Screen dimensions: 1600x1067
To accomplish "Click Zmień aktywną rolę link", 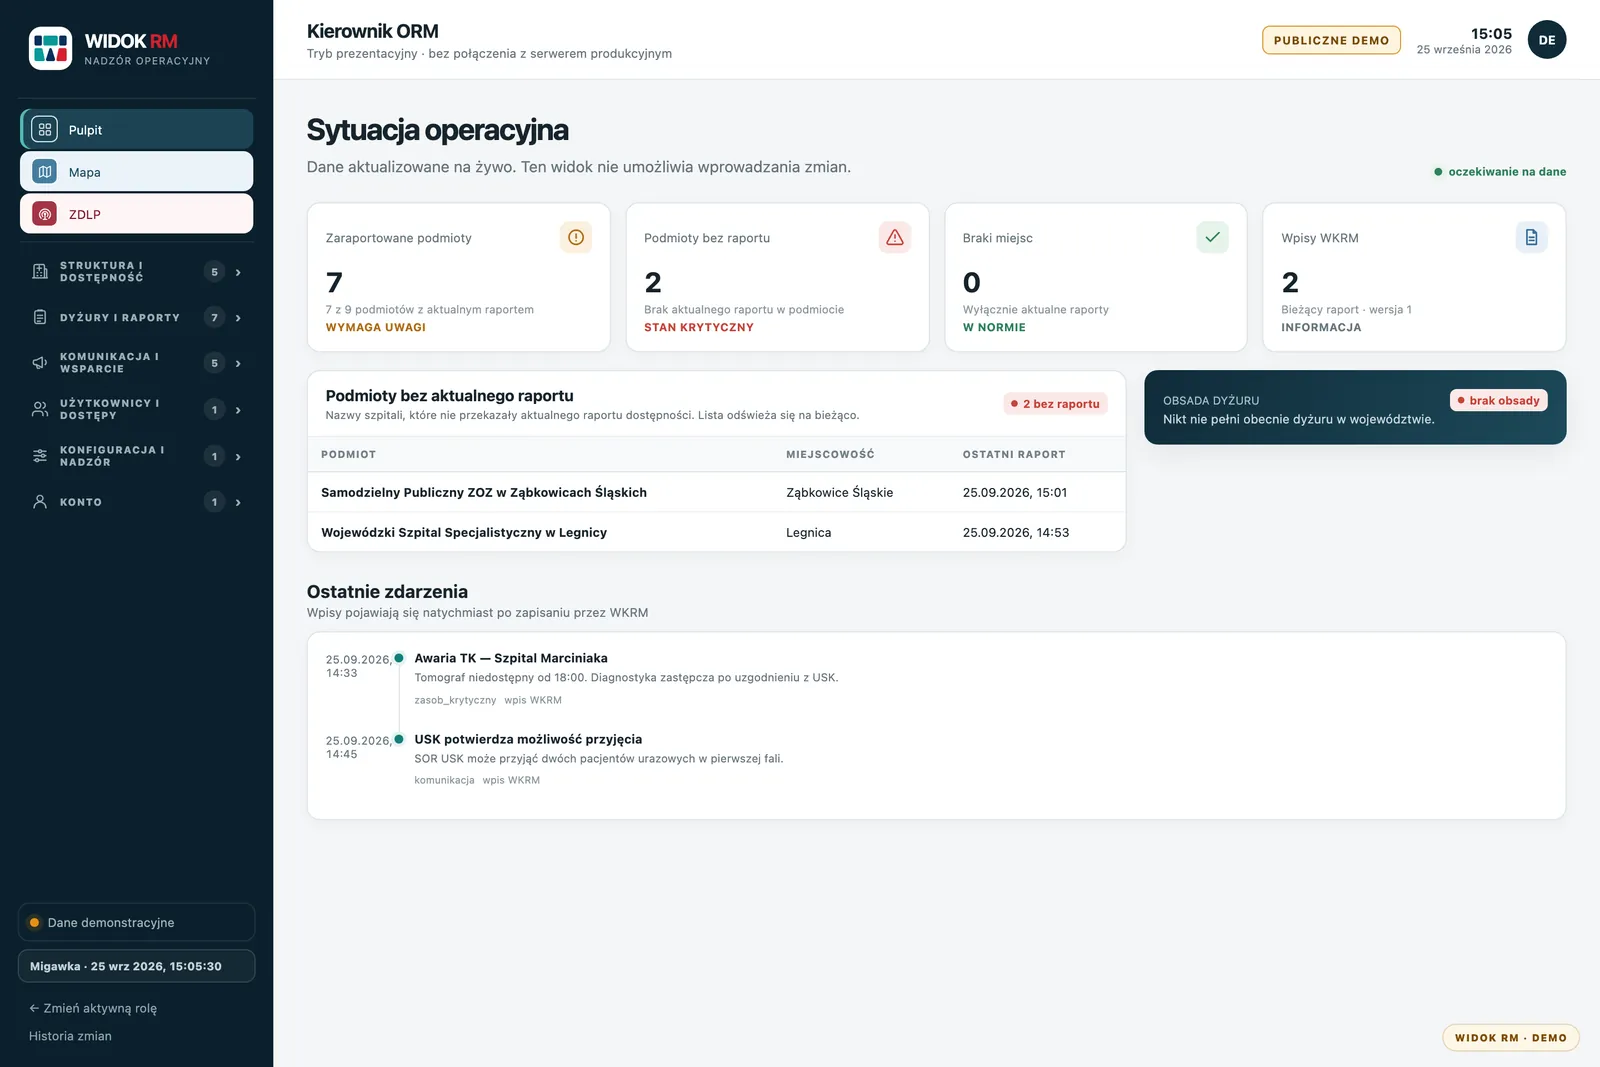I will point(93,1008).
